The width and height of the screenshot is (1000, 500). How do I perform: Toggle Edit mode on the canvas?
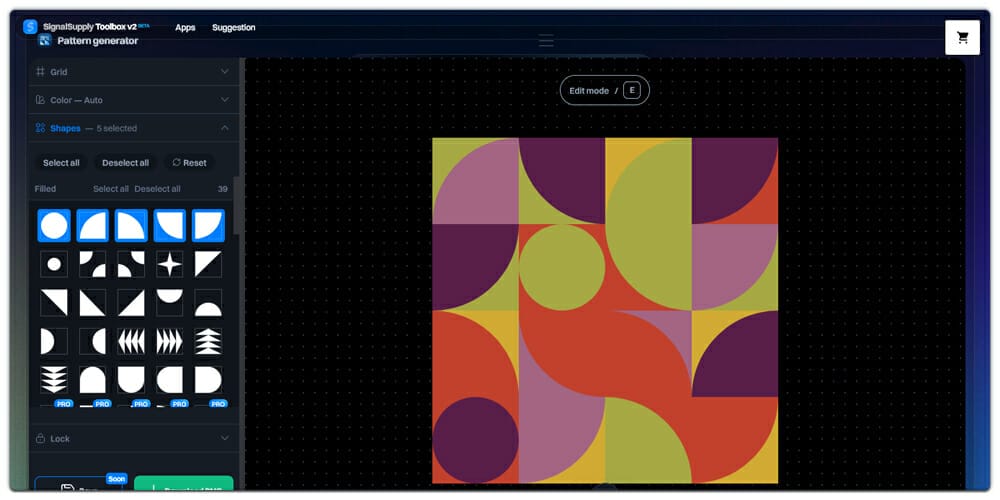pyautogui.click(x=605, y=91)
